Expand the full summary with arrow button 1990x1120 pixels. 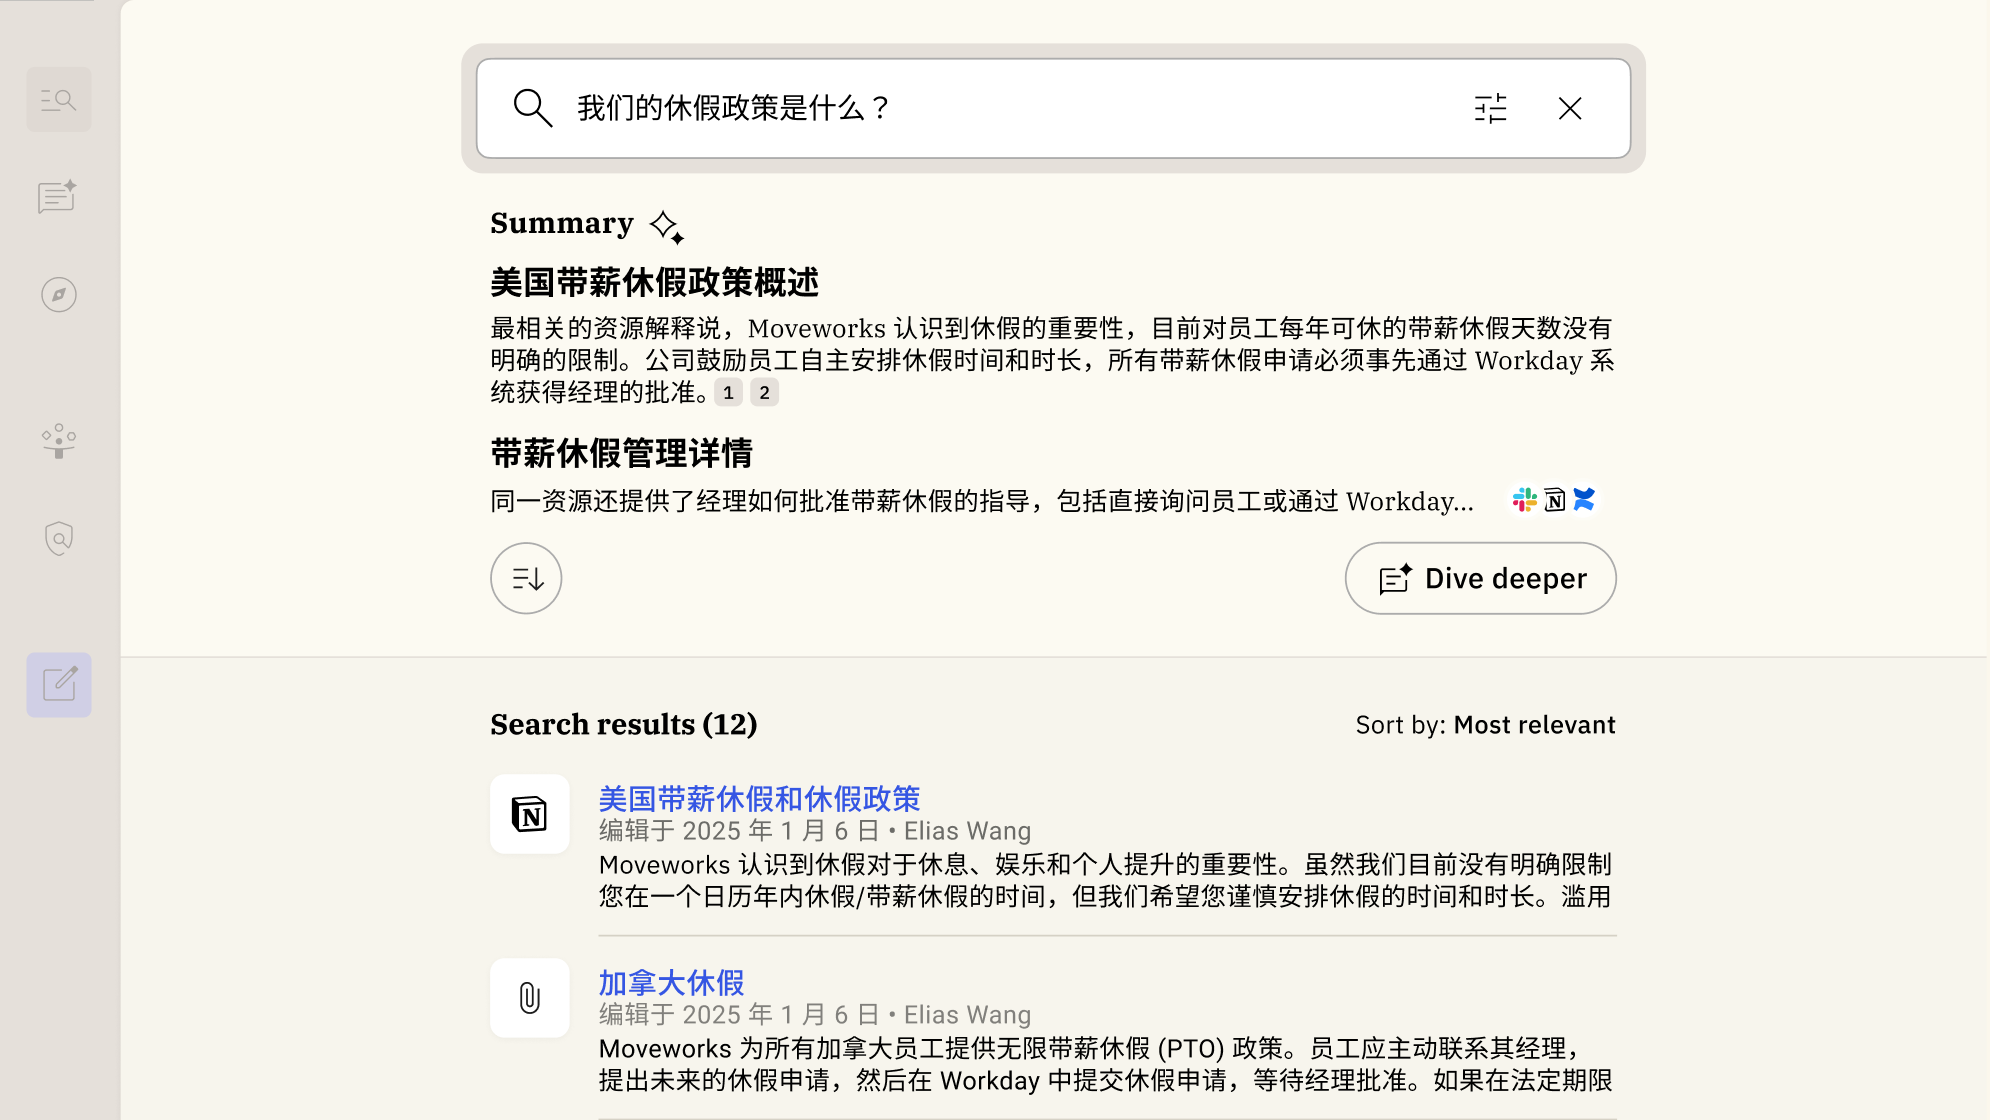point(526,578)
